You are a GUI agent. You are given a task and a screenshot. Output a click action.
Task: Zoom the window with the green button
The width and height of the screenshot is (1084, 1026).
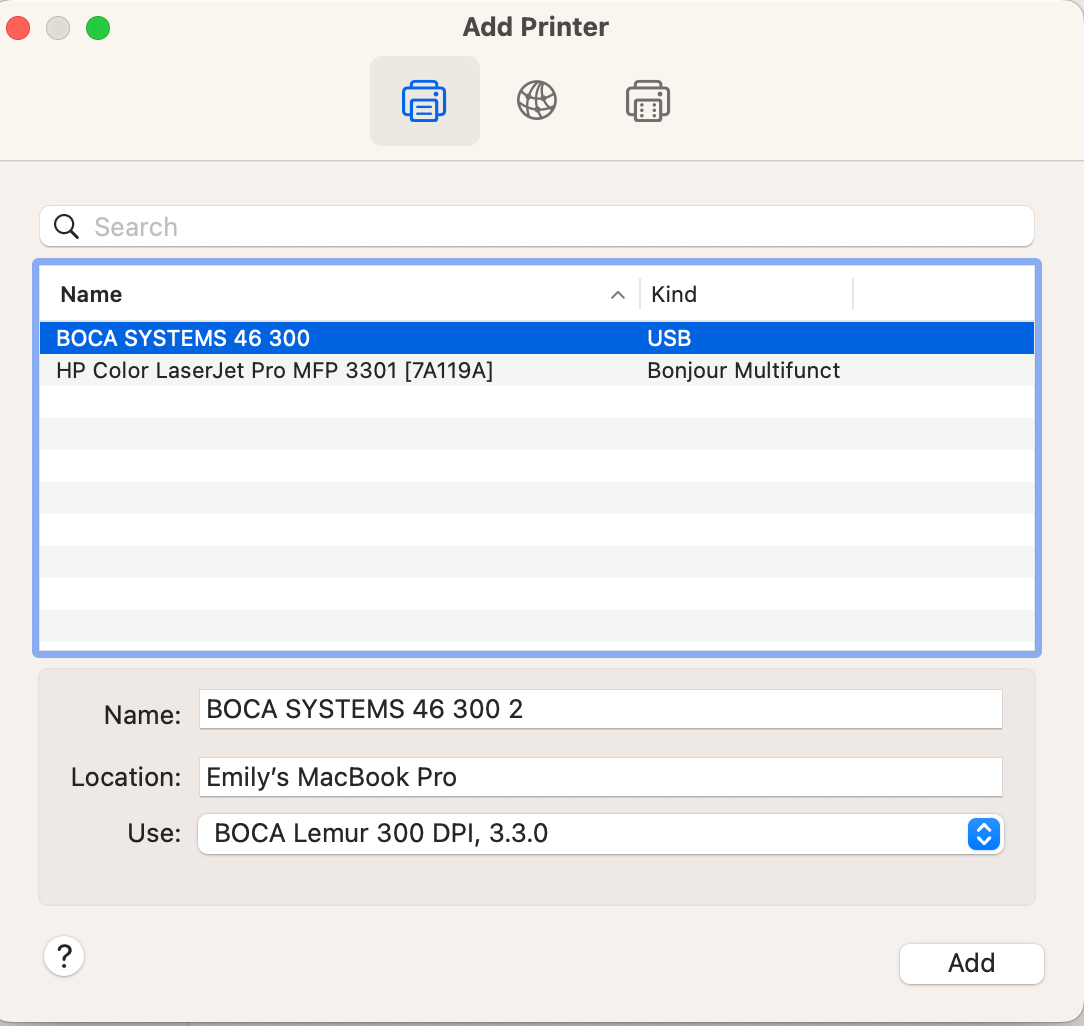(98, 28)
